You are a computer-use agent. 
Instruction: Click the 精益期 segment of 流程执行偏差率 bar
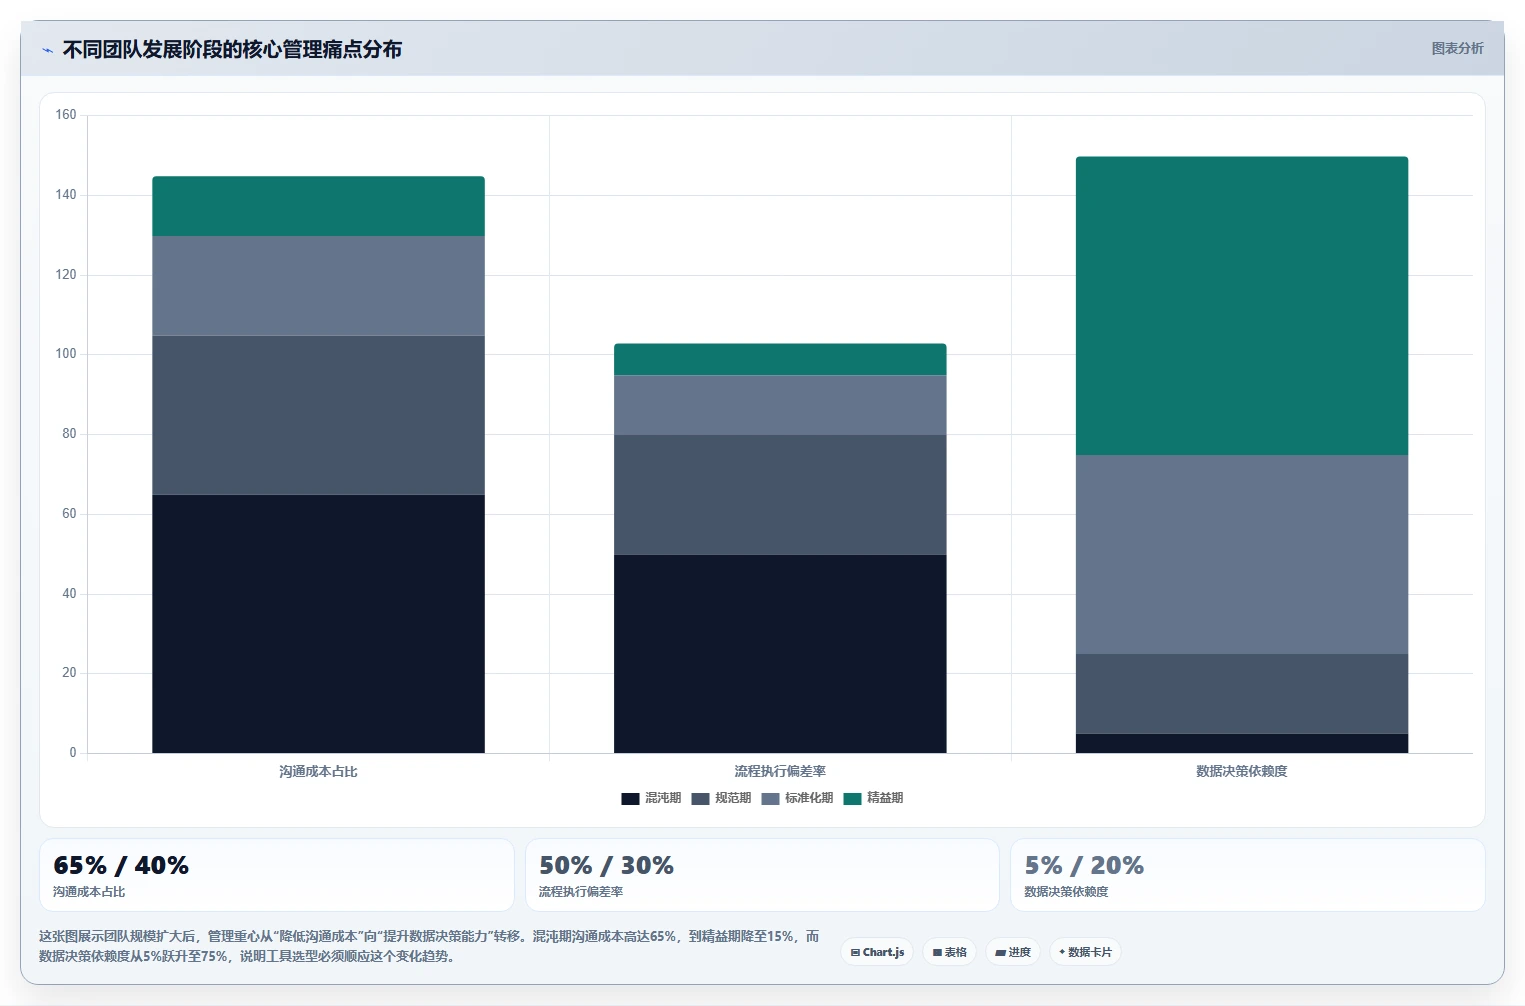coord(780,359)
